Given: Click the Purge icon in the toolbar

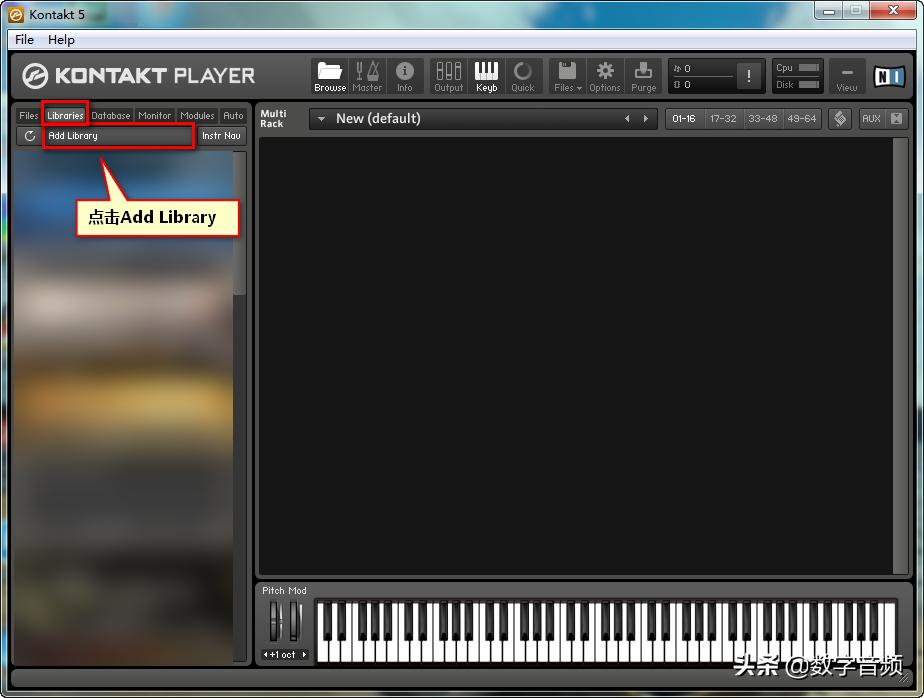Looking at the screenshot, I should pyautogui.click(x=643, y=75).
